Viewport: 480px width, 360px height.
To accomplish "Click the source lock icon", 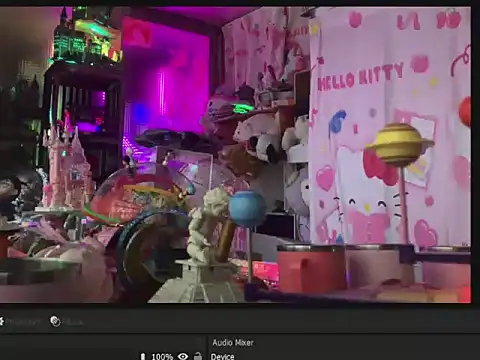I will click(x=197, y=356).
